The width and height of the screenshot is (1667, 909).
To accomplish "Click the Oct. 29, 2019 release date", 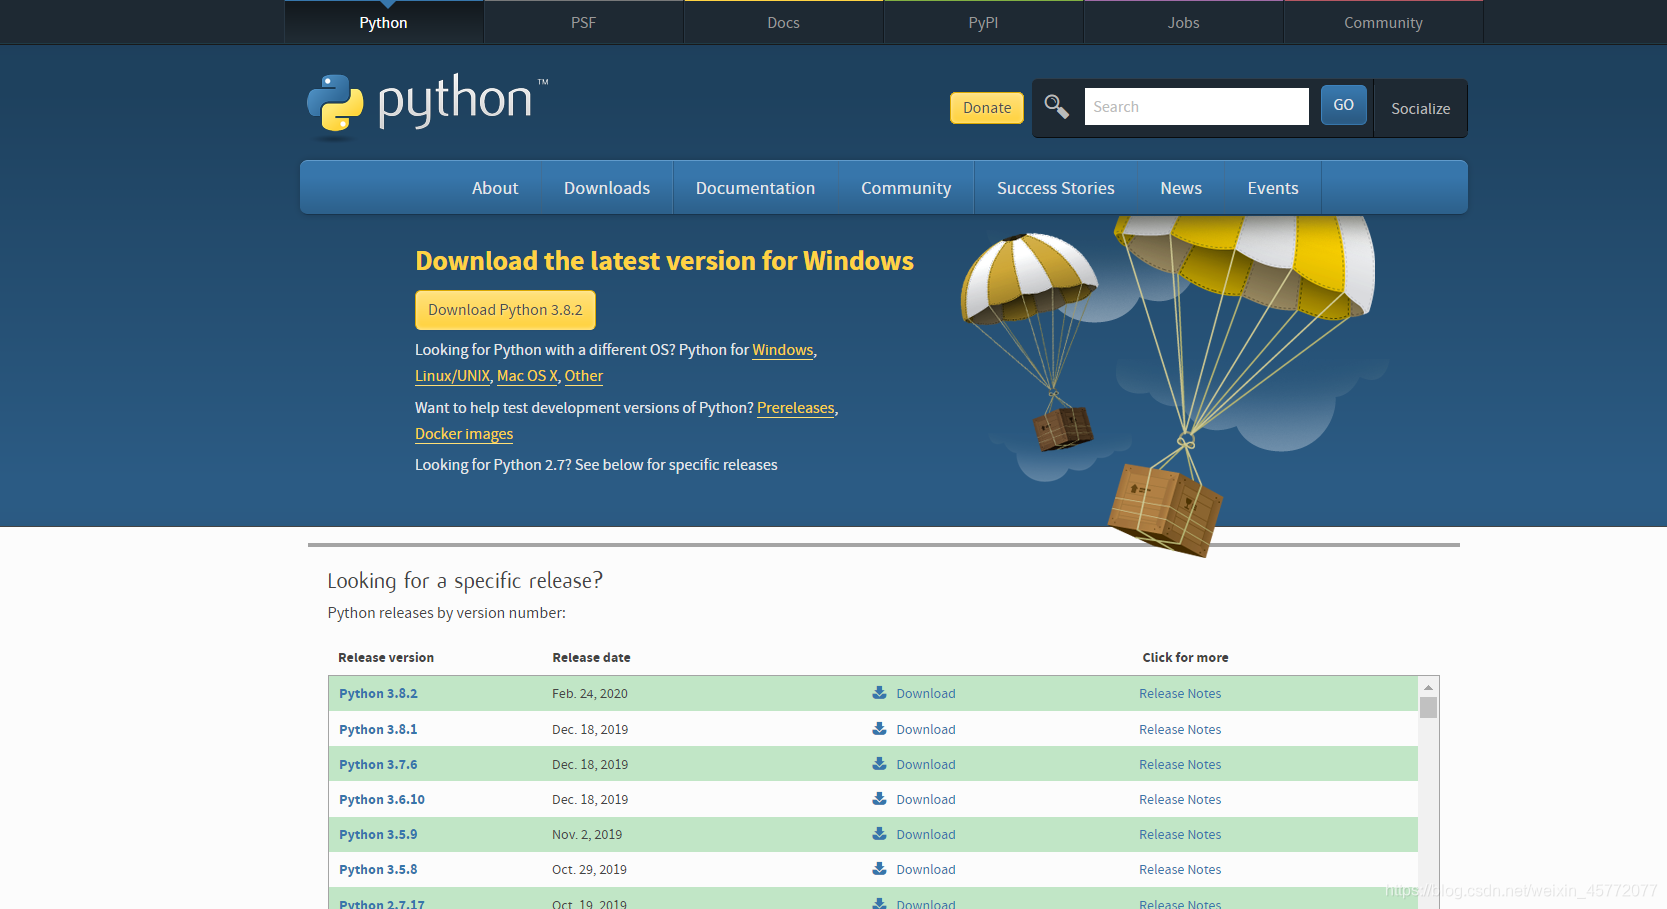I will click(x=590, y=869).
